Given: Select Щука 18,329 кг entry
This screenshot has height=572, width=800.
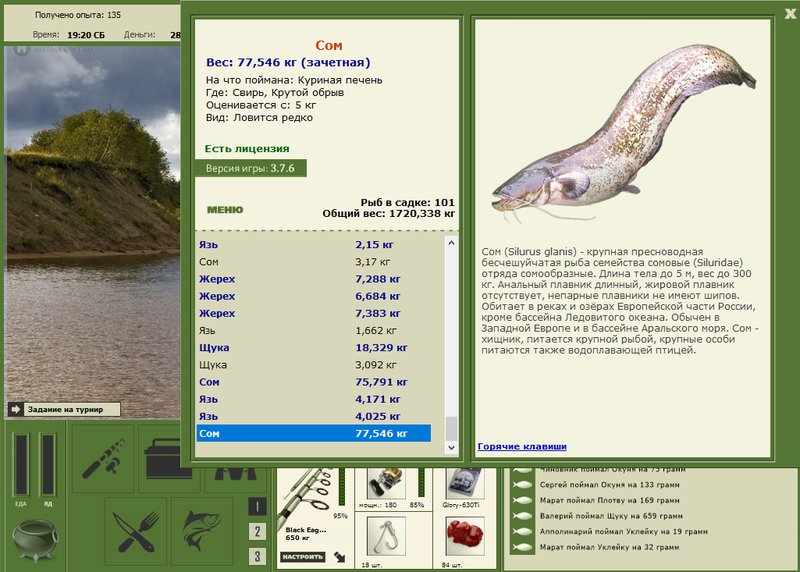Looking at the screenshot, I should point(314,347).
